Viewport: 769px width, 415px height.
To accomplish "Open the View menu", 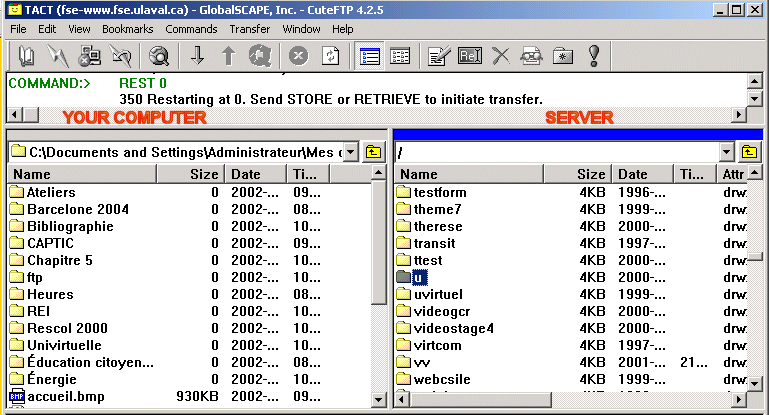I will tap(79, 29).
